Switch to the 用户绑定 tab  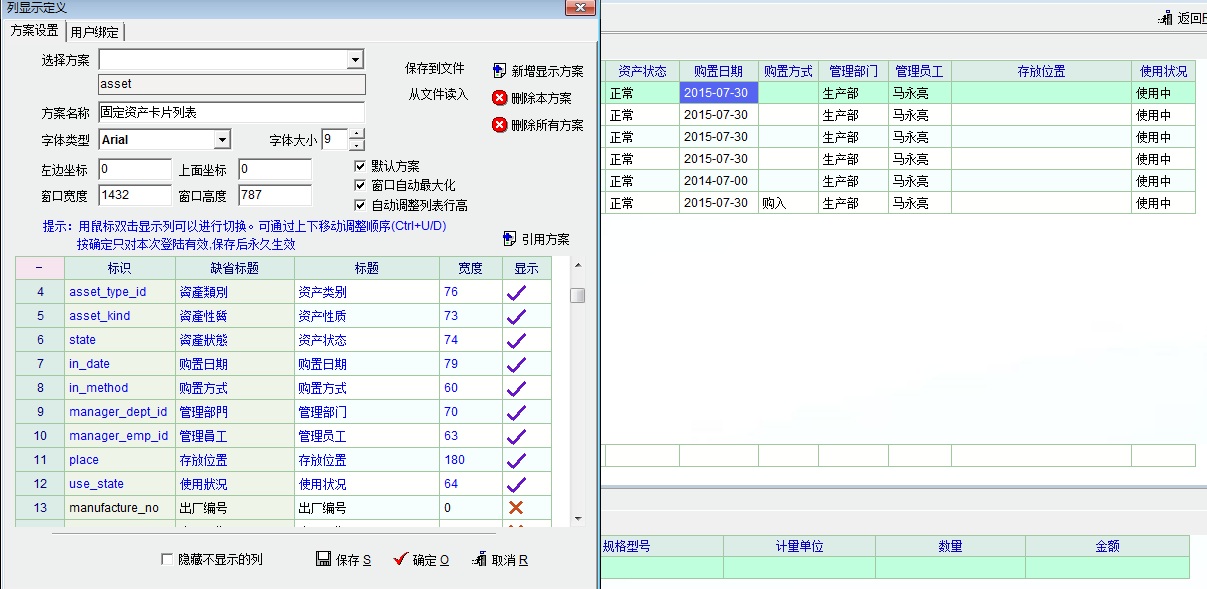coord(95,32)
